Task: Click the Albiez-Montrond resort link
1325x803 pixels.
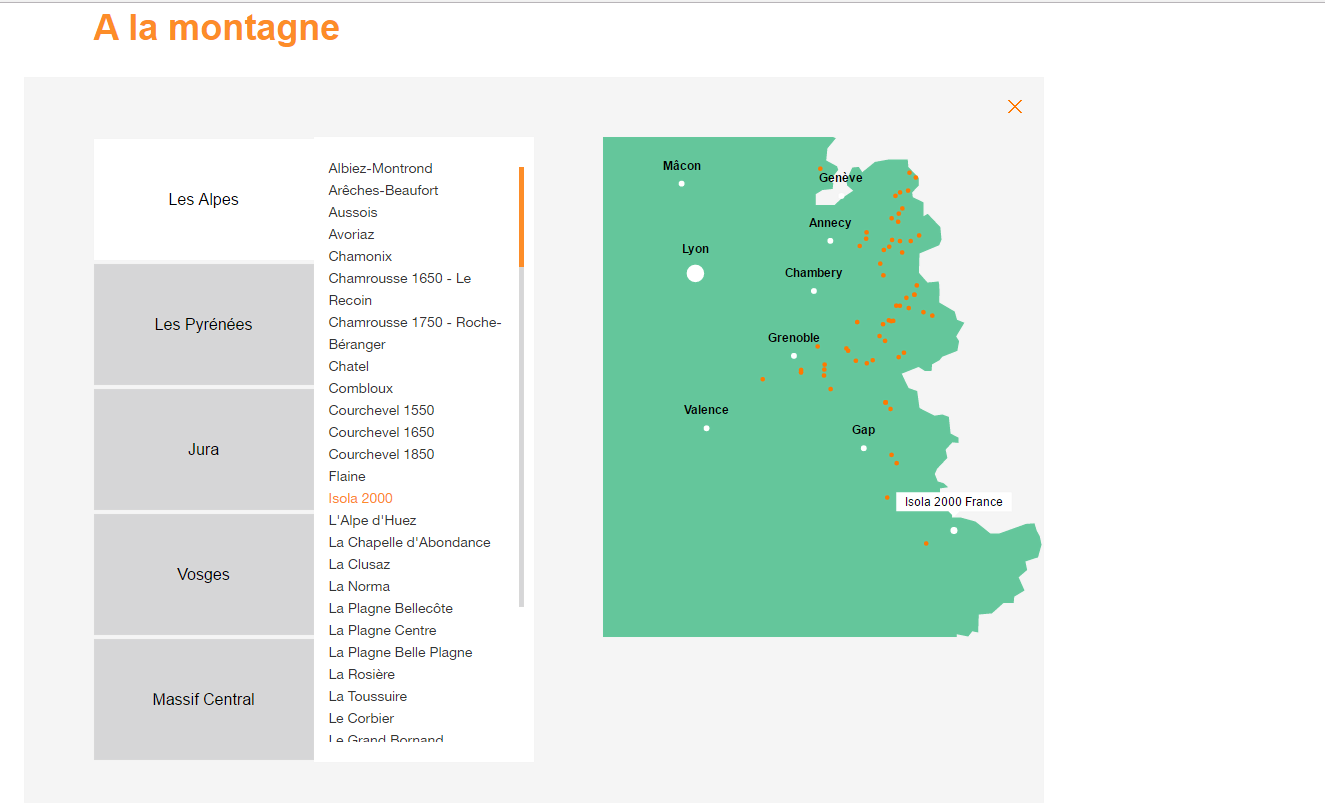Action: pyautogui.click(x=380, y=169)
